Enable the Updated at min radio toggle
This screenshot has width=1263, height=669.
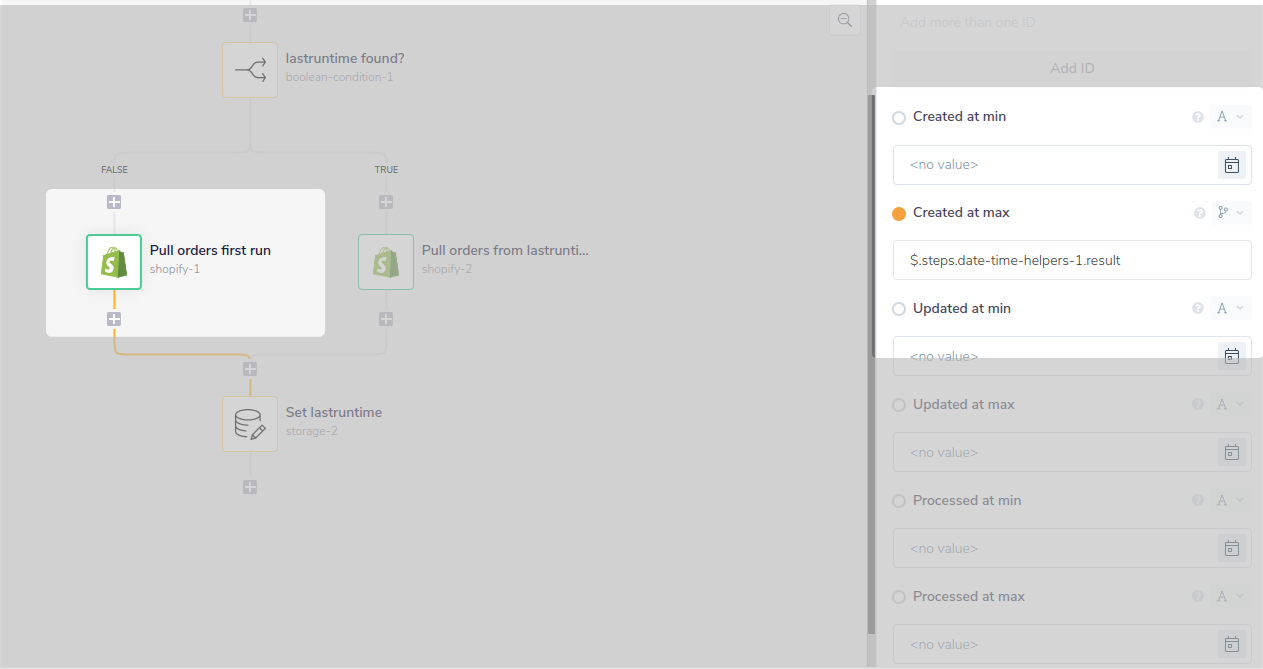click(899, 309)
